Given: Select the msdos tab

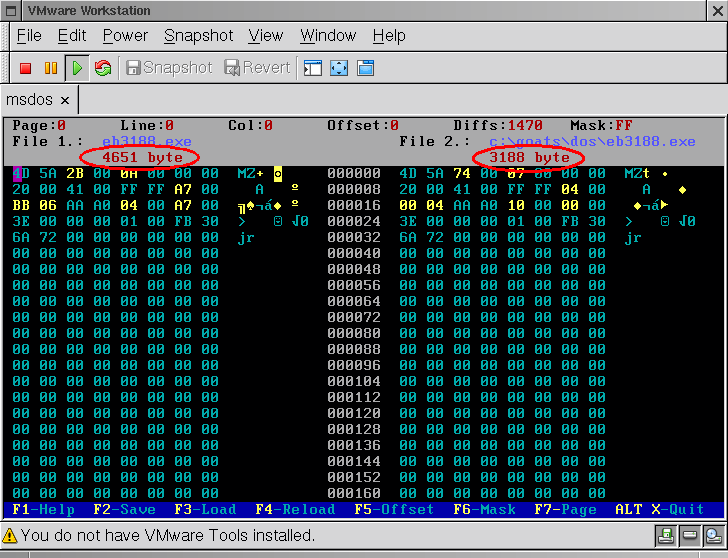Looking at the screenshot, I should (29, 100).
